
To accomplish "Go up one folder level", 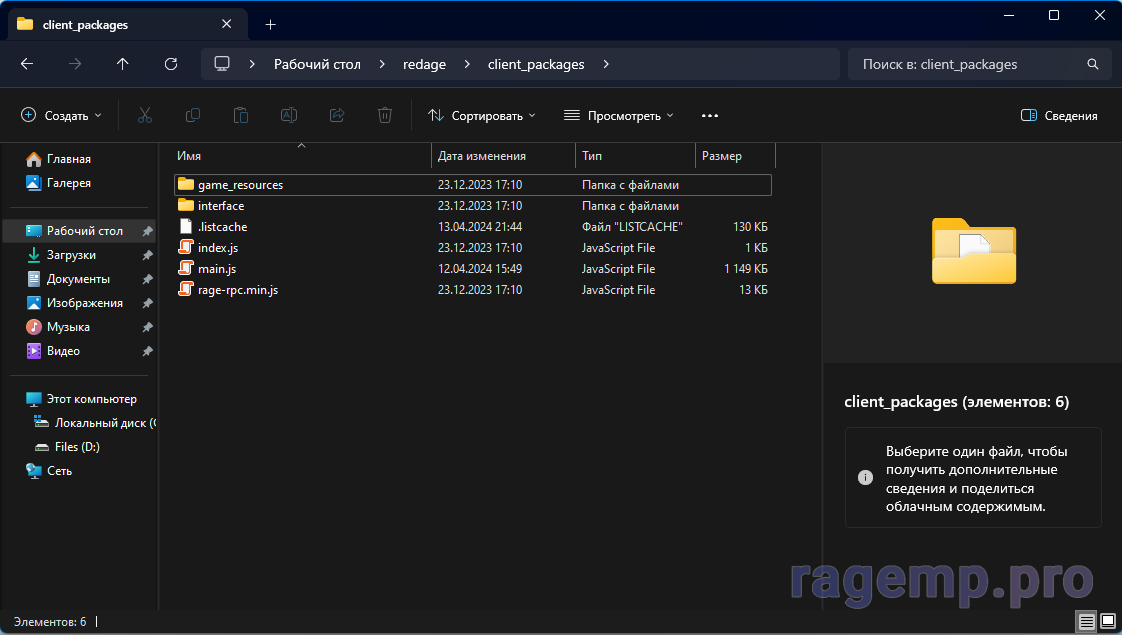I will point(123,64).
